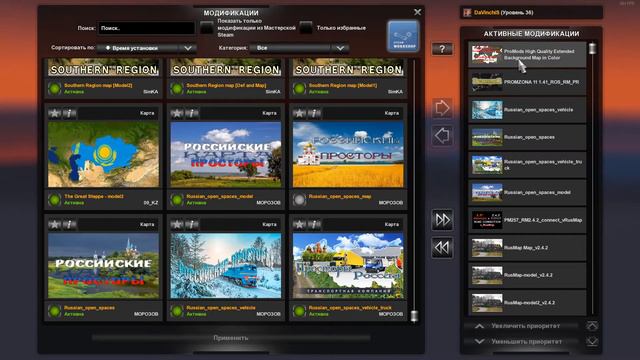The height and width of the screenshot is (360, 640).
Task: Click the player profile icon by DaVinchi5
Action: tap(467, 13)
